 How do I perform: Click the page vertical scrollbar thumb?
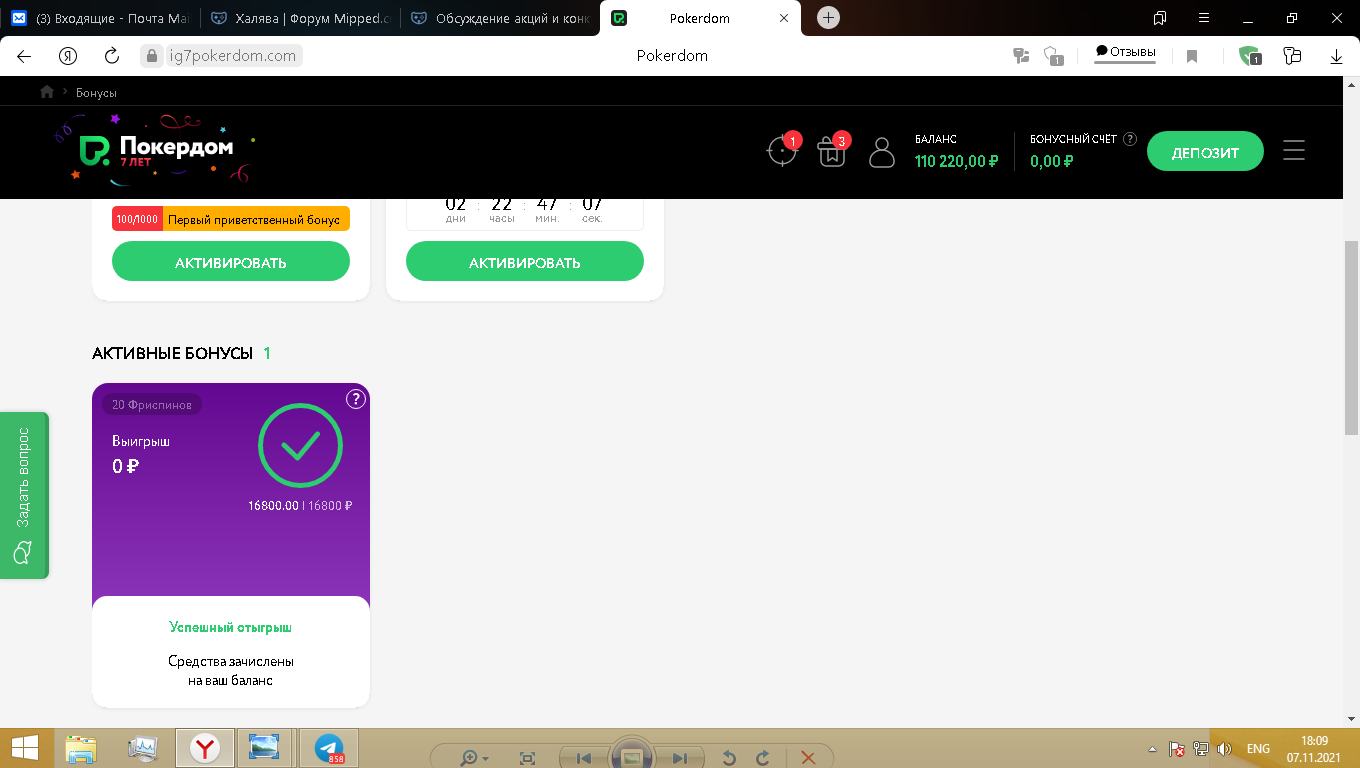1351,337
